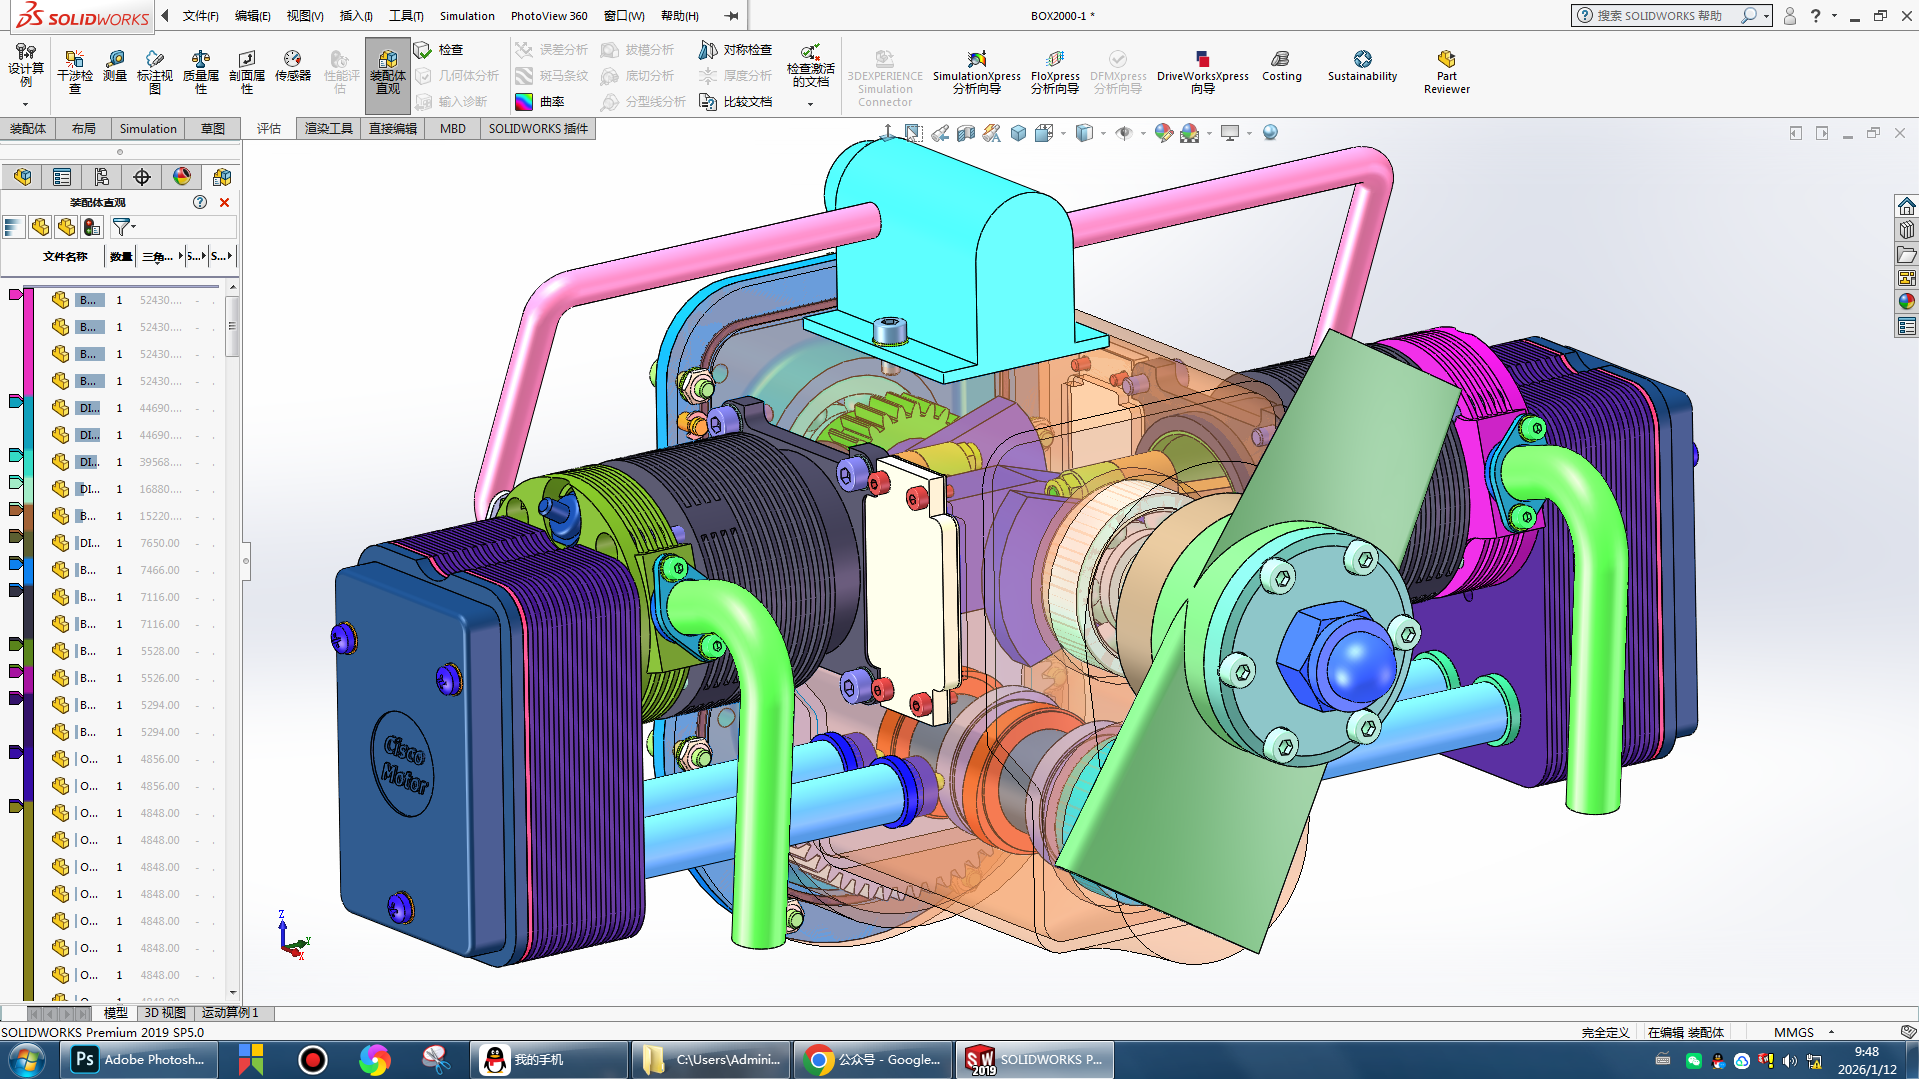Launch the Check (检查) tool

pyautogui.click(x=438, y=50)
